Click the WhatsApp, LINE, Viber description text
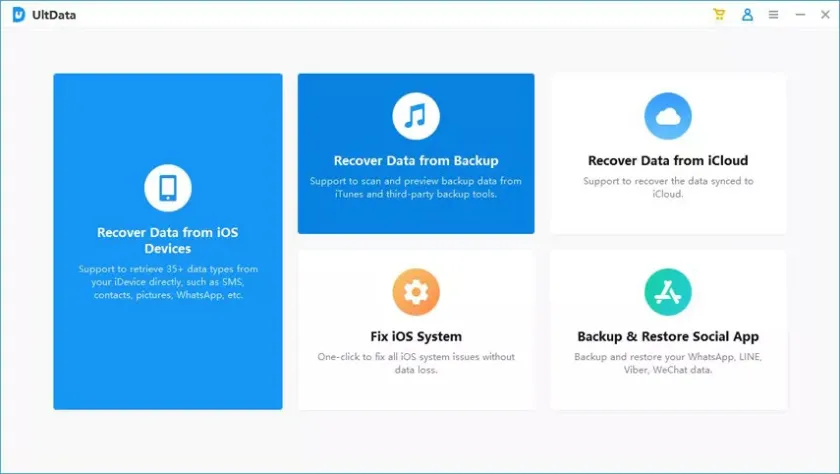840x474 pixels. pyautogui.click(x=668, y=363)
